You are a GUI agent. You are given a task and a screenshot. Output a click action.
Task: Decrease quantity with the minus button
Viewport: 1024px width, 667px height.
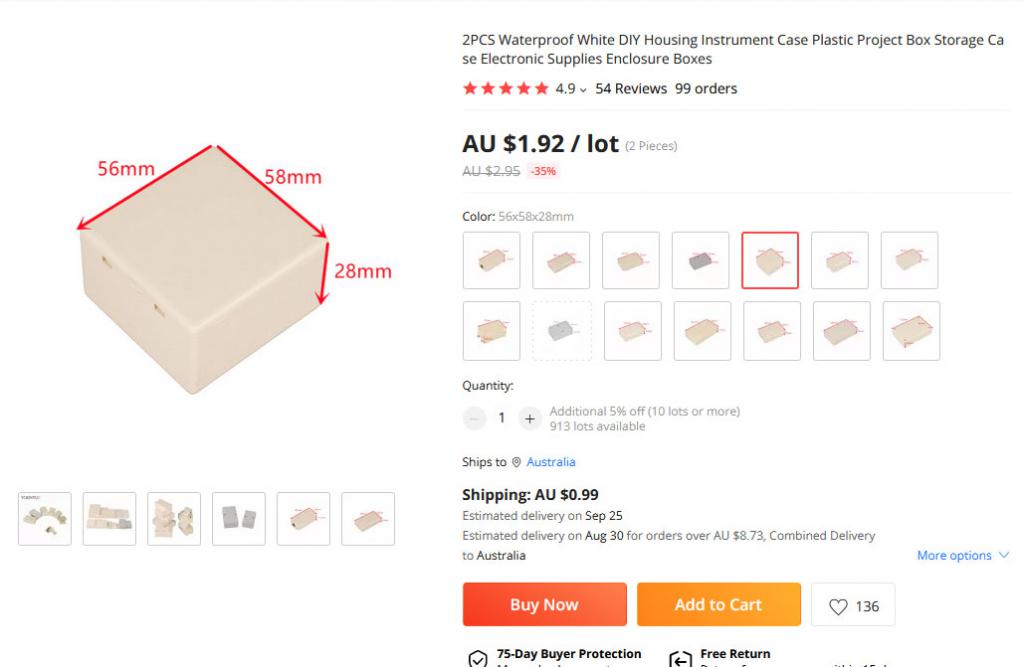tap(474, 418)
